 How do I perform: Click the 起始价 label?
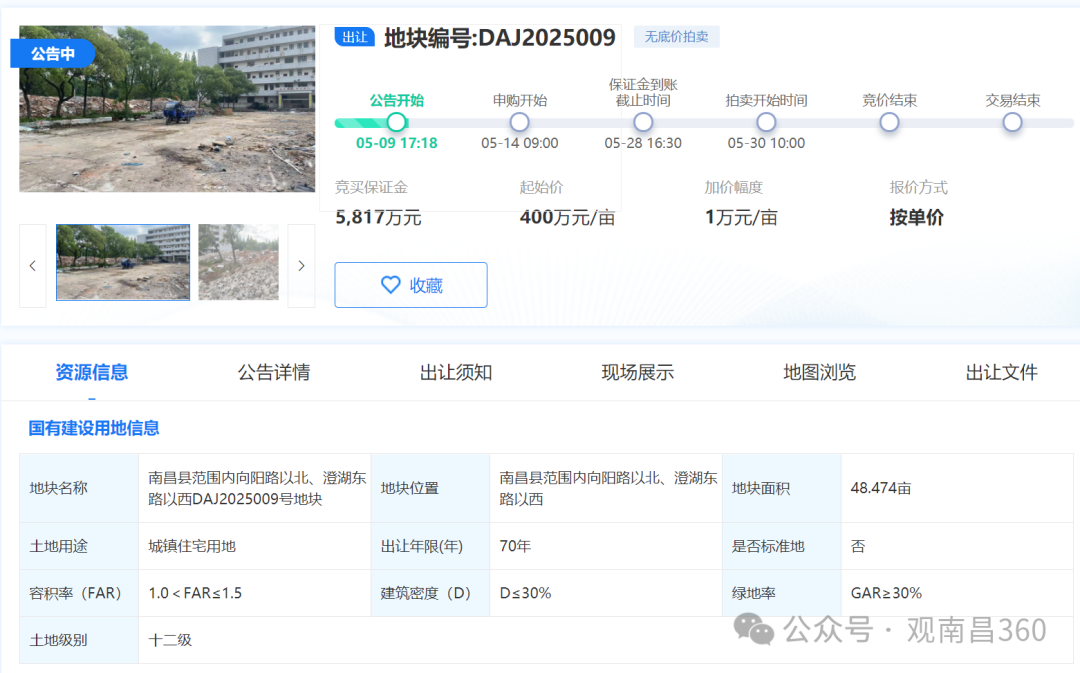(541, 187)
